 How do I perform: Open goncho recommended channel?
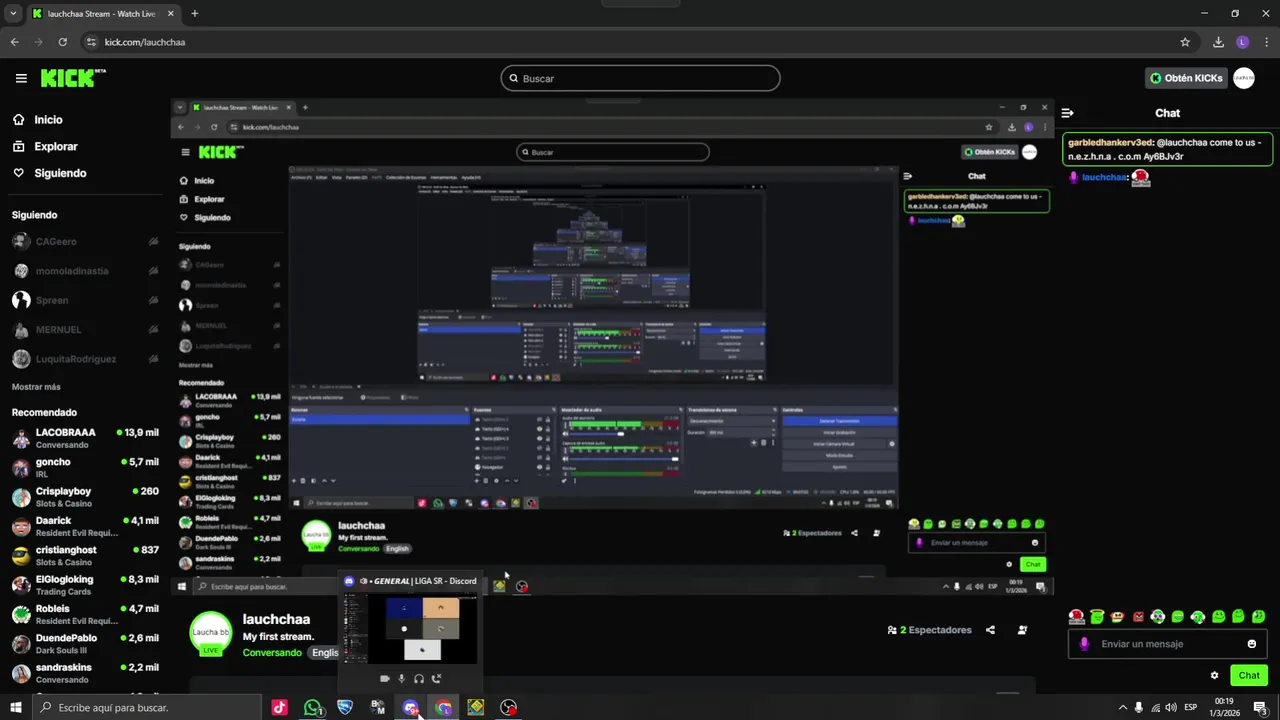click(x=85, y=468)
